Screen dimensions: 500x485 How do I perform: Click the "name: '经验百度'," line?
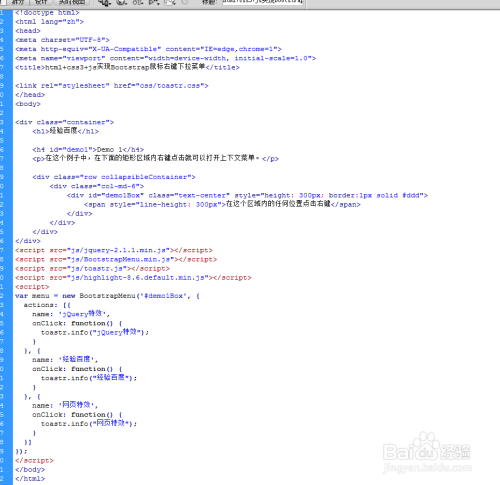pyautogui.click(x=65, y=360)
